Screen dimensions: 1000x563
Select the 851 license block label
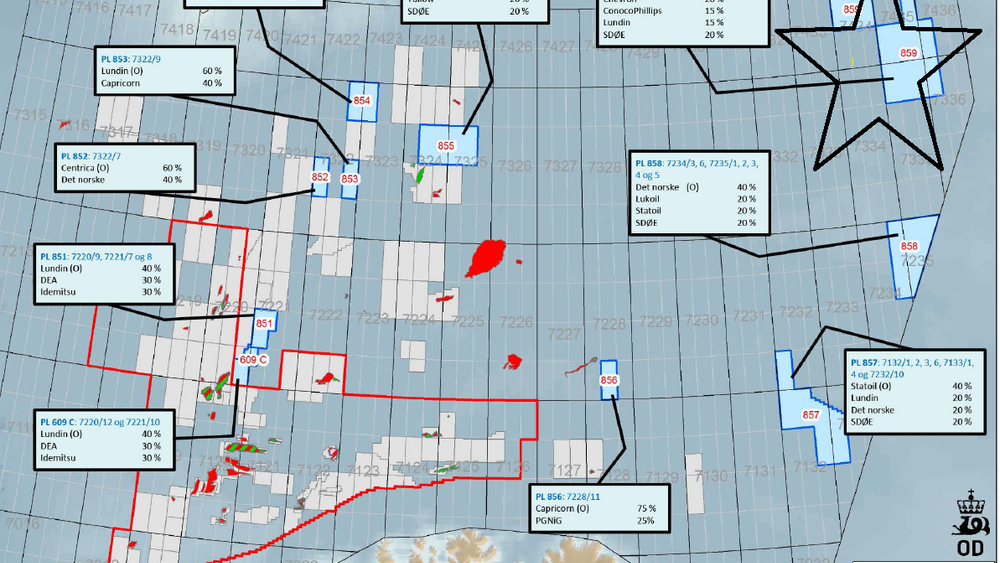click(x=264, y=323)
